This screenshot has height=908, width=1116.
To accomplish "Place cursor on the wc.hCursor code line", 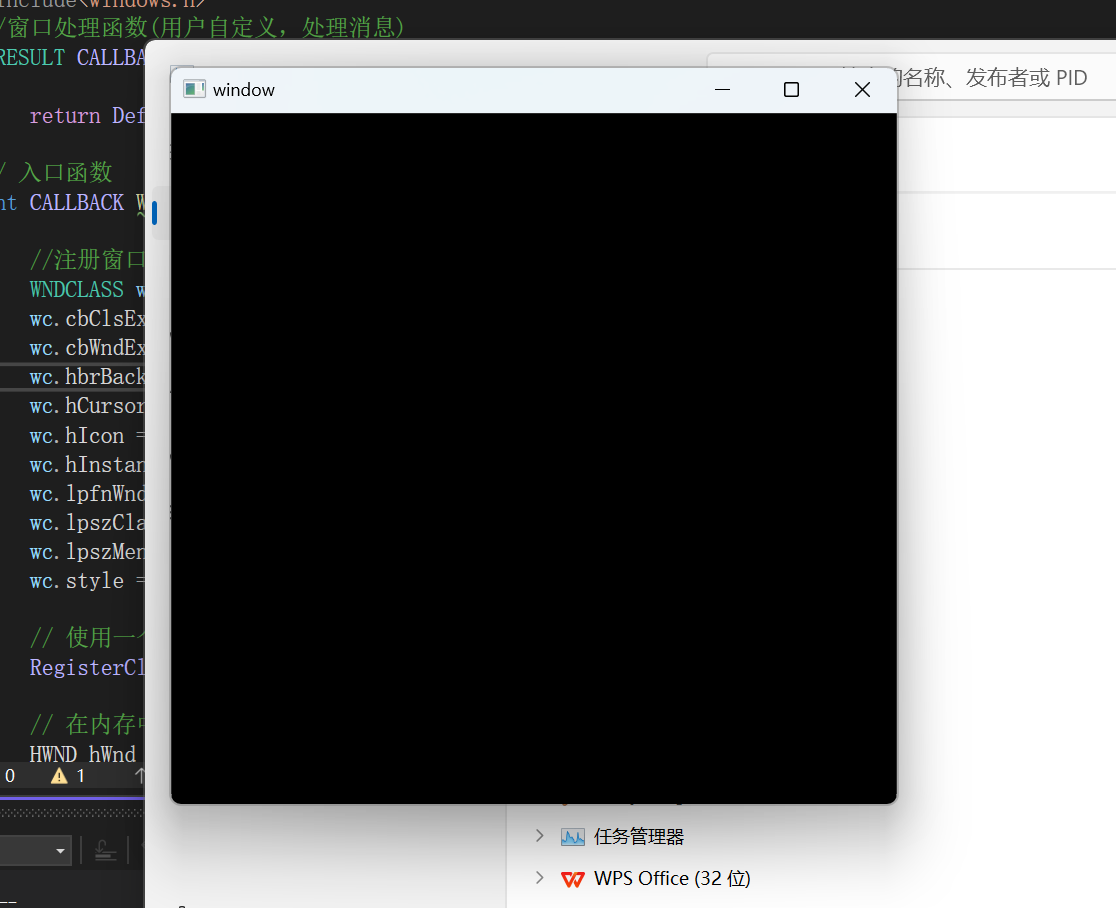I will tap(87, 407).
